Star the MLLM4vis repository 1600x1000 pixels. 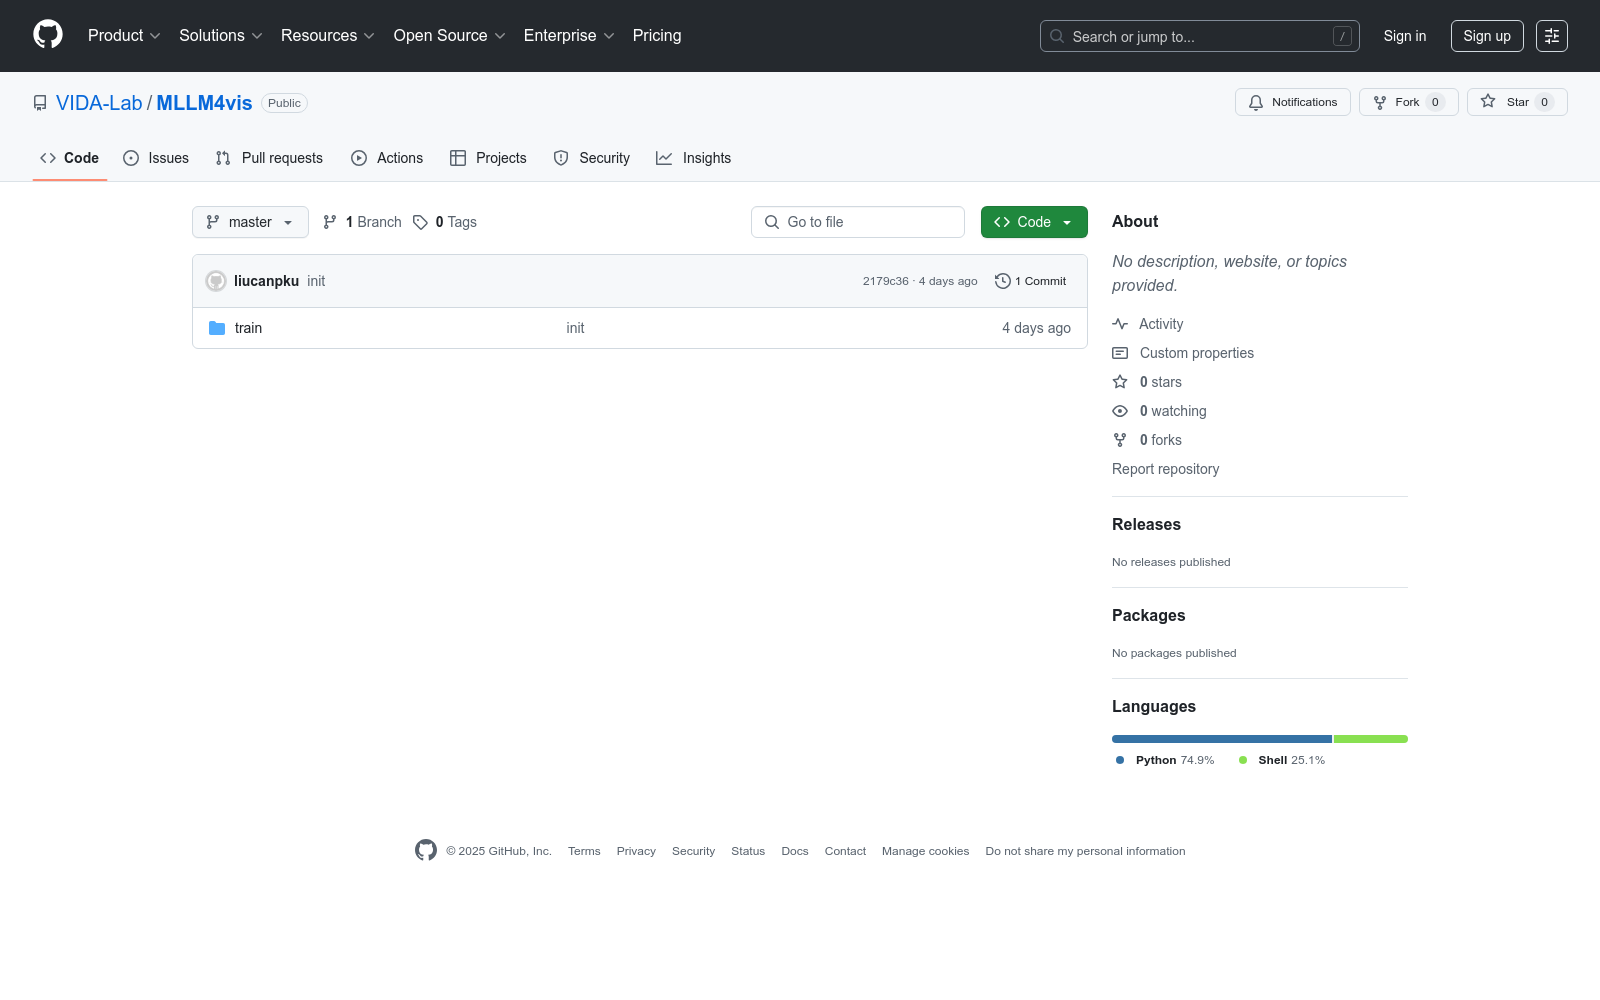point(1517,102)
